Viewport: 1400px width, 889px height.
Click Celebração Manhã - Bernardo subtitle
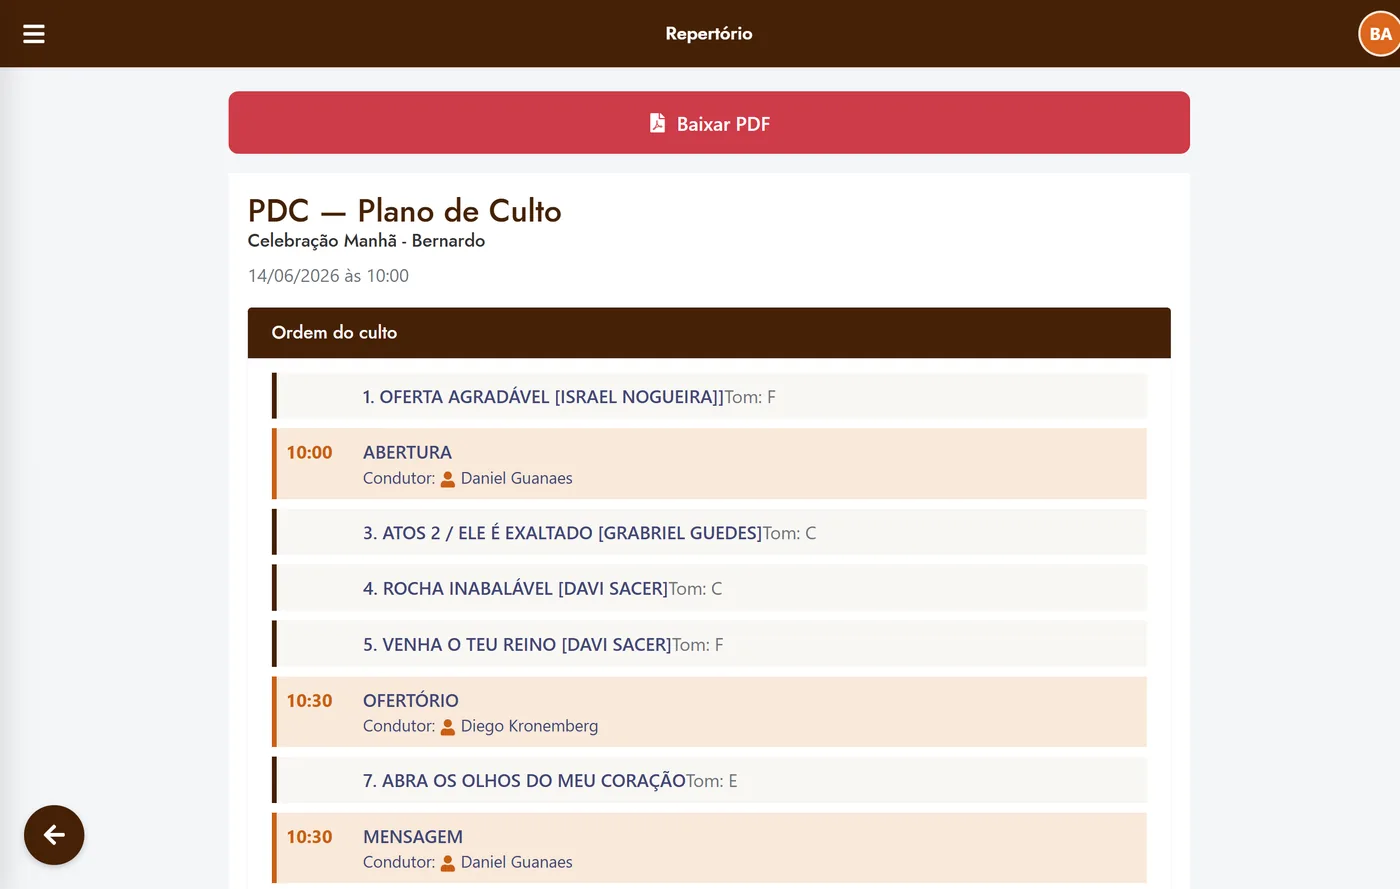[x=366, y=241]
